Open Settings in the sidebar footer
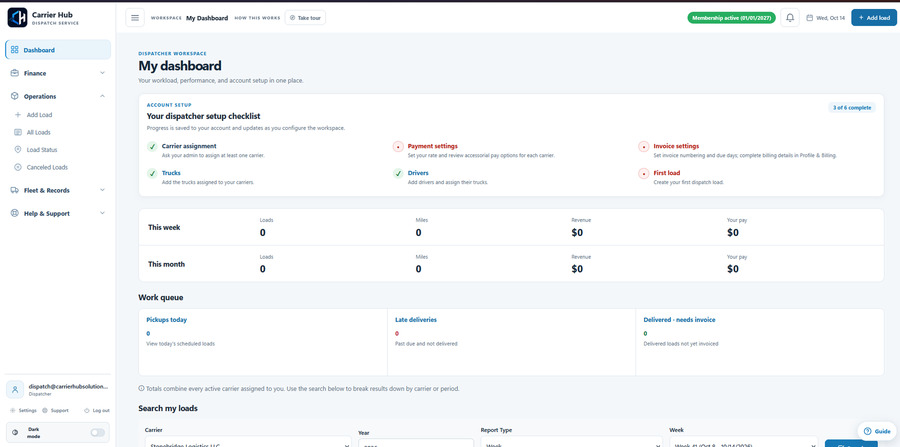This screenshot has width=900, height=447. click(x=24, y=410)
